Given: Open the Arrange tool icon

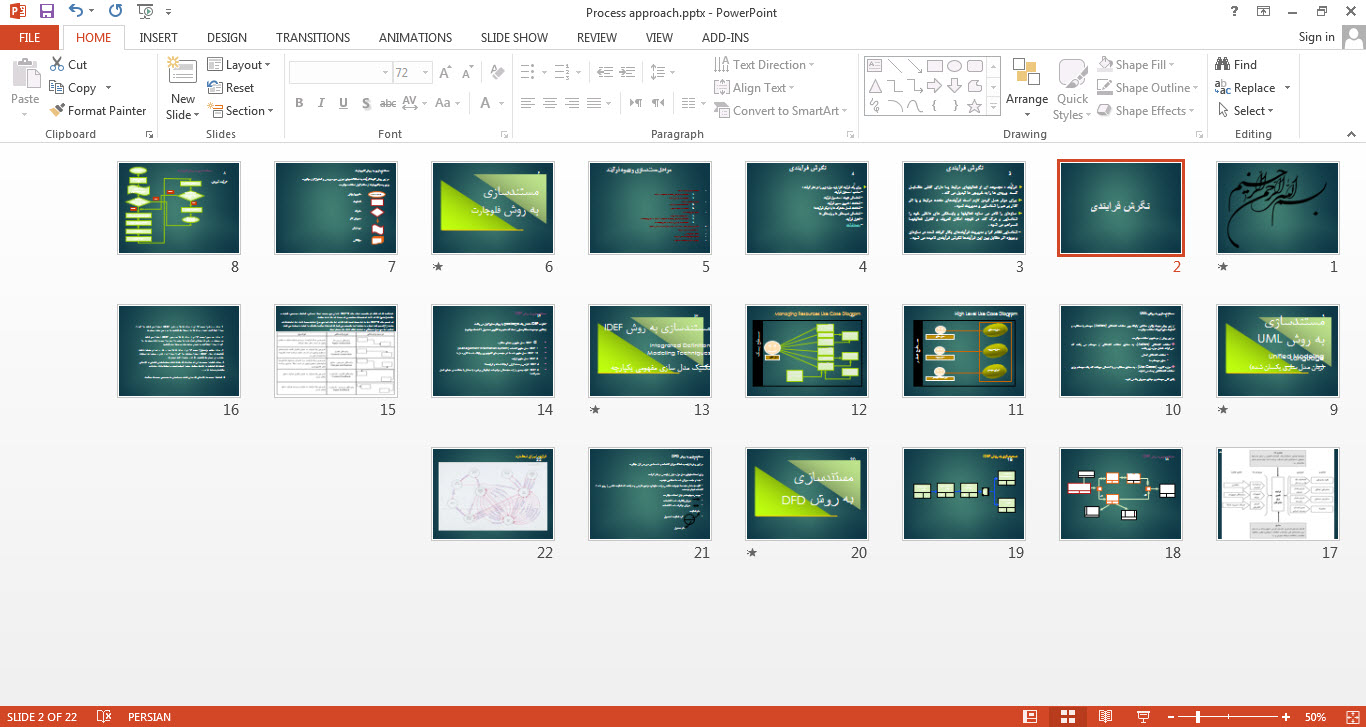Looking at the screenshot, I should point(1027,72).
